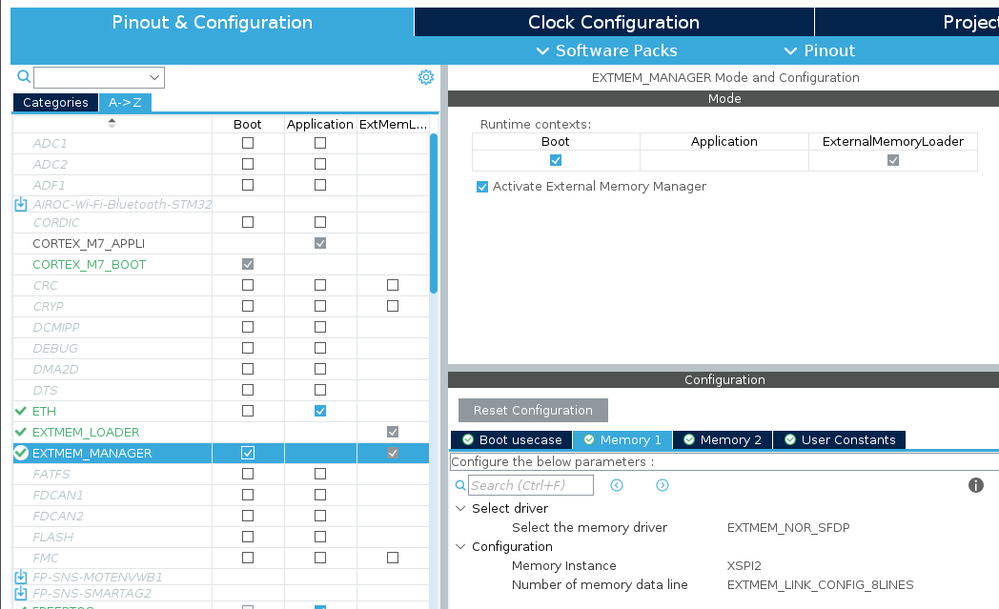Toggle CRC ExtMemLoader checkbox
The width and height of the screenshot is (999, 609).
pos(392,285)
